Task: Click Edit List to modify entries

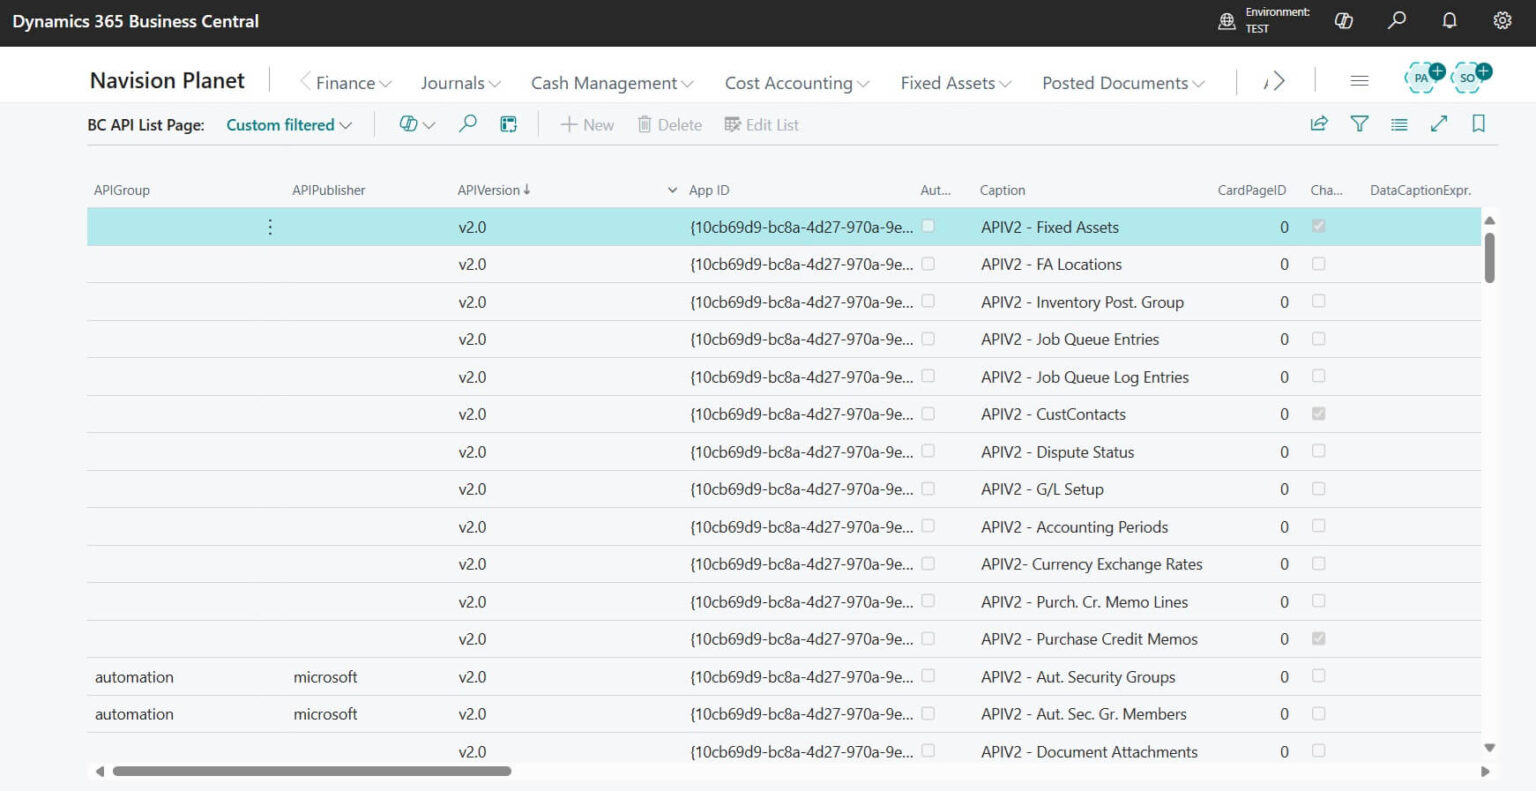Action: (x=761, y=124)
